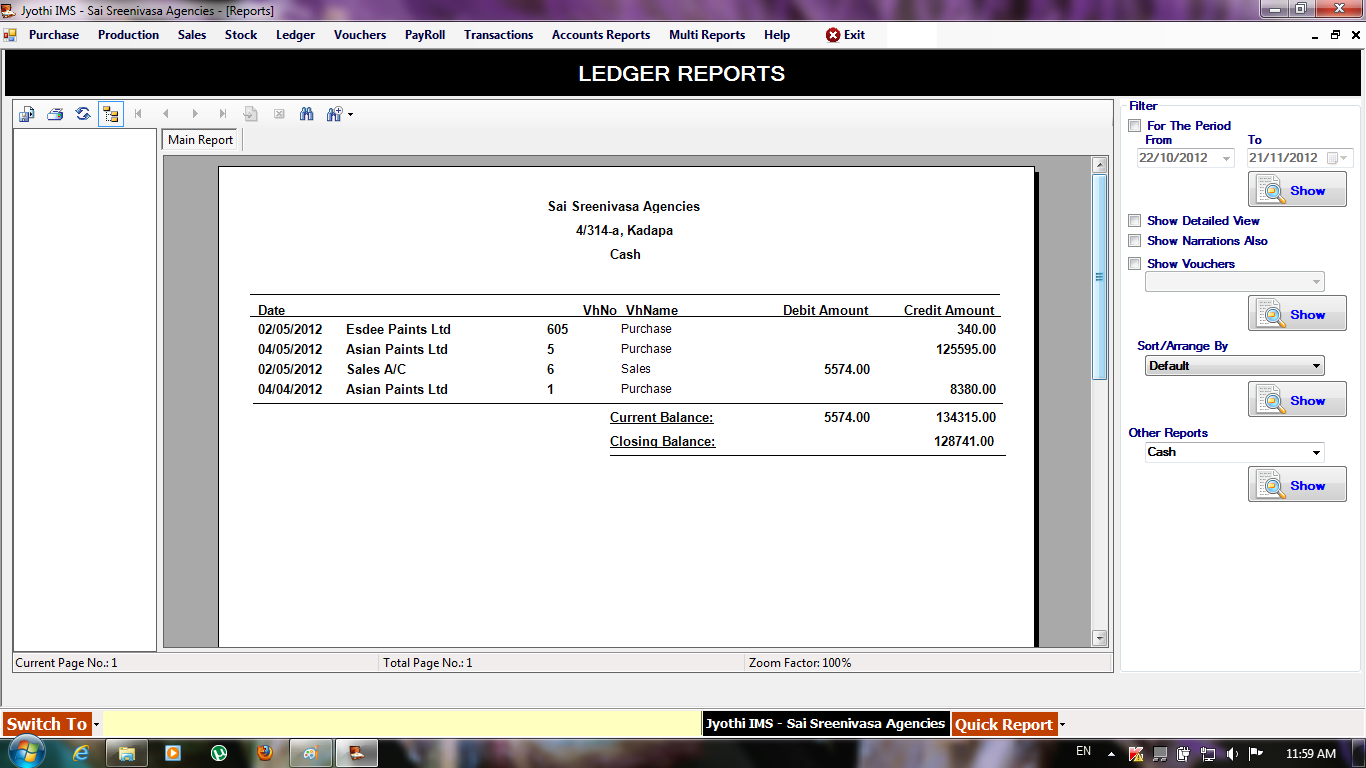Click the binoculars Zoom icon

click(334, 114)
